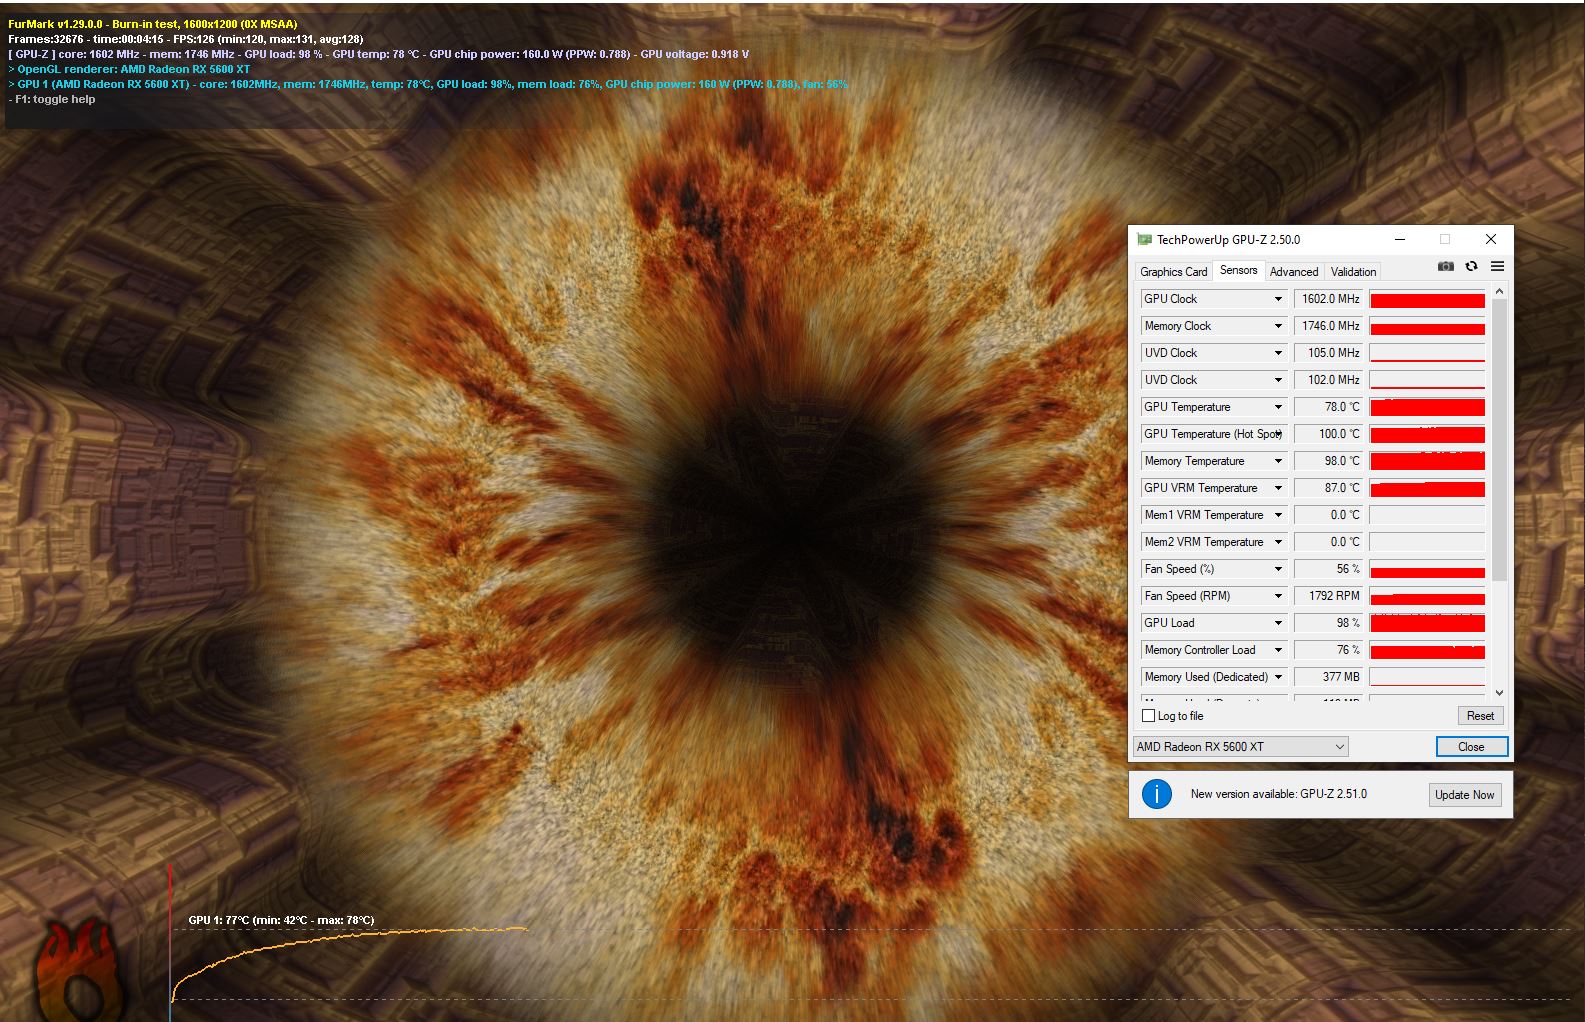Open the GPU Load sensor dropdown

[x=1278, y=623]
